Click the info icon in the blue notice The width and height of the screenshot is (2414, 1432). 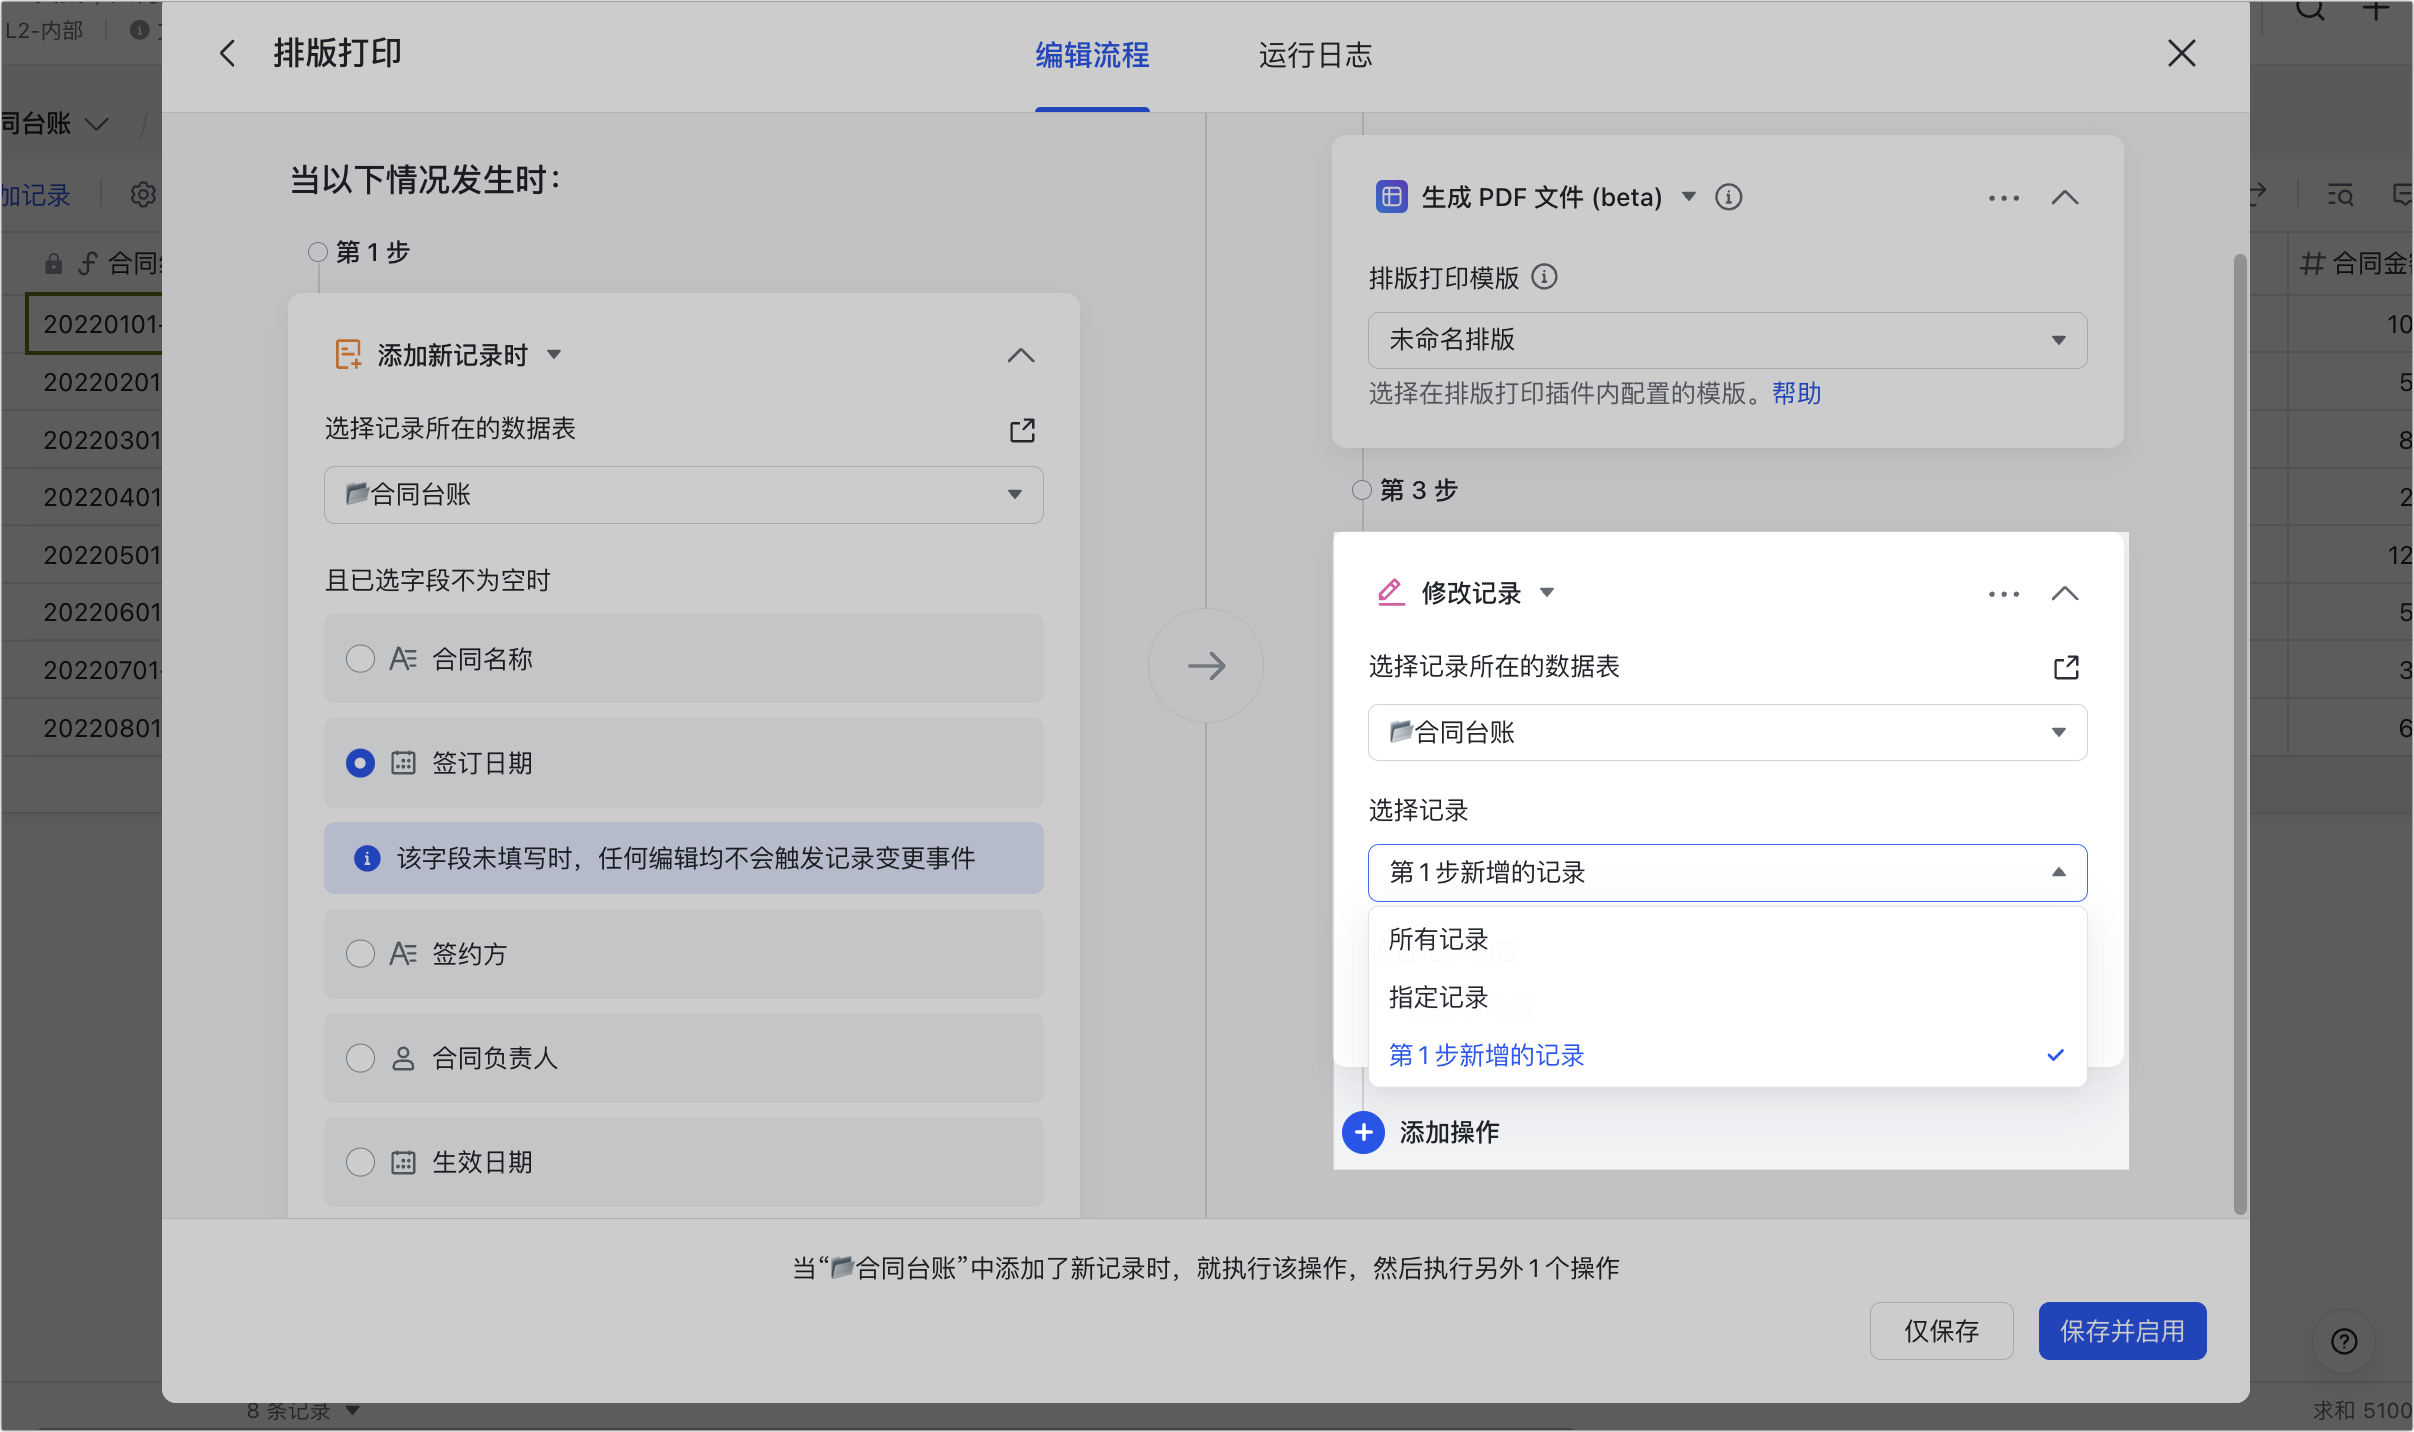coord(367,858)
